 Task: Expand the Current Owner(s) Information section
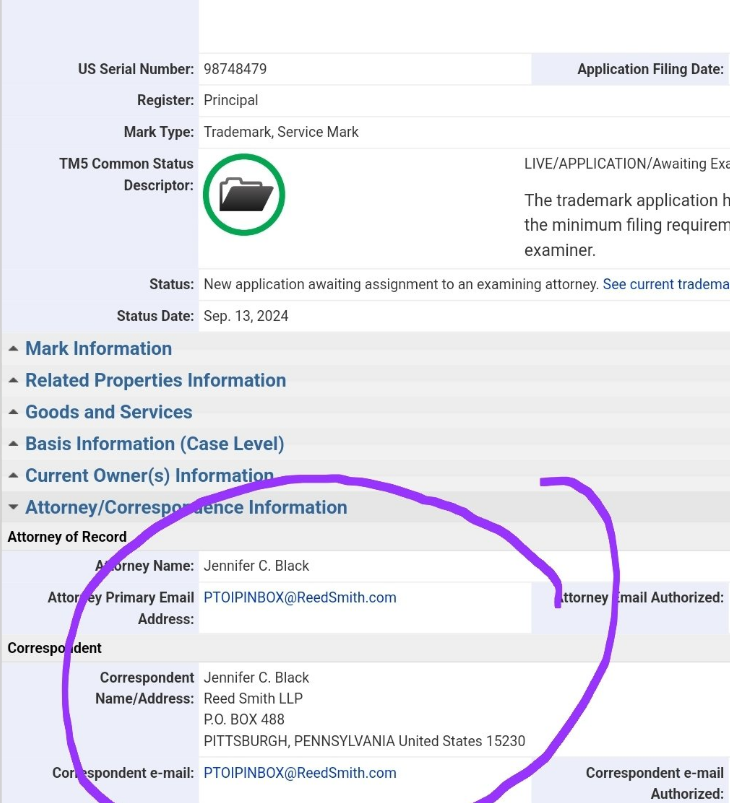tap(149, 476)
